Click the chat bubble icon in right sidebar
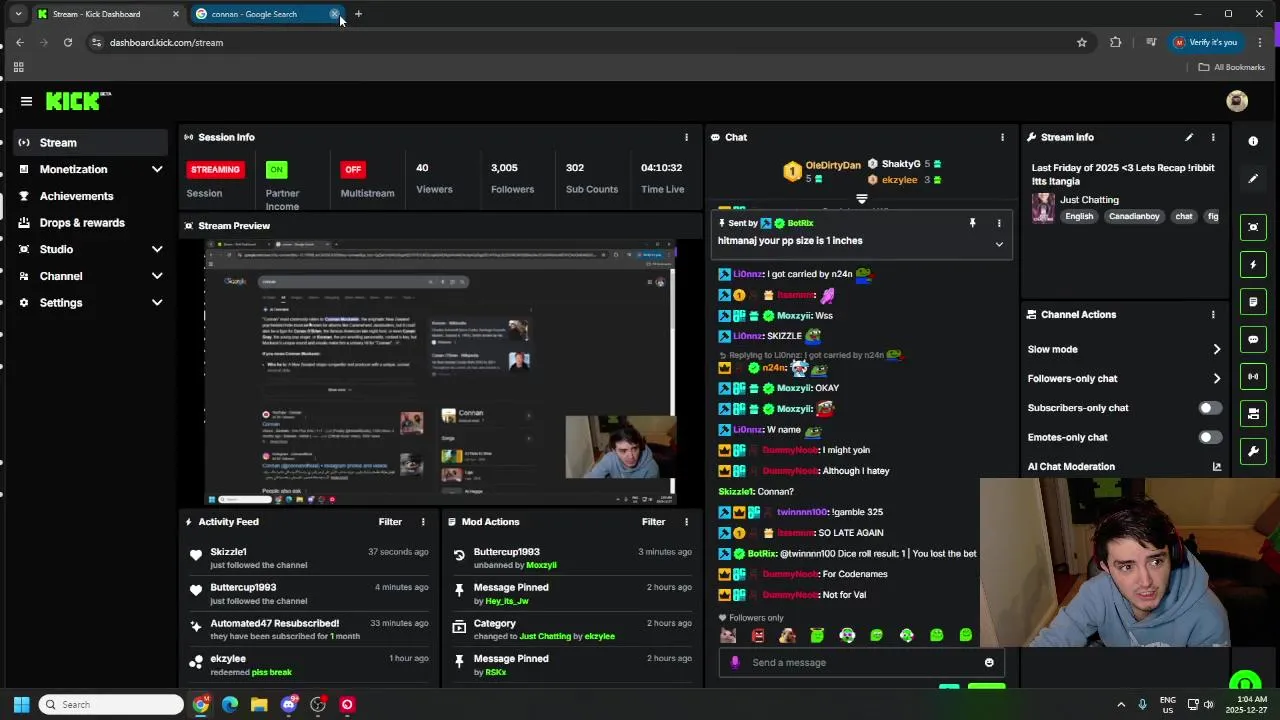Screen dimensions: 1280x720 coord(1253,339)
